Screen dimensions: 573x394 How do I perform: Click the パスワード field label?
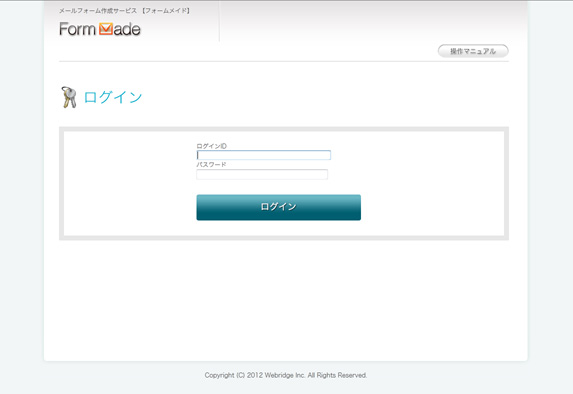[x=211, y=164]
